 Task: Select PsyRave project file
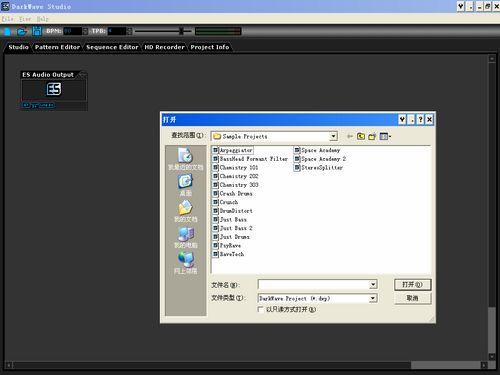coord(227,246)
